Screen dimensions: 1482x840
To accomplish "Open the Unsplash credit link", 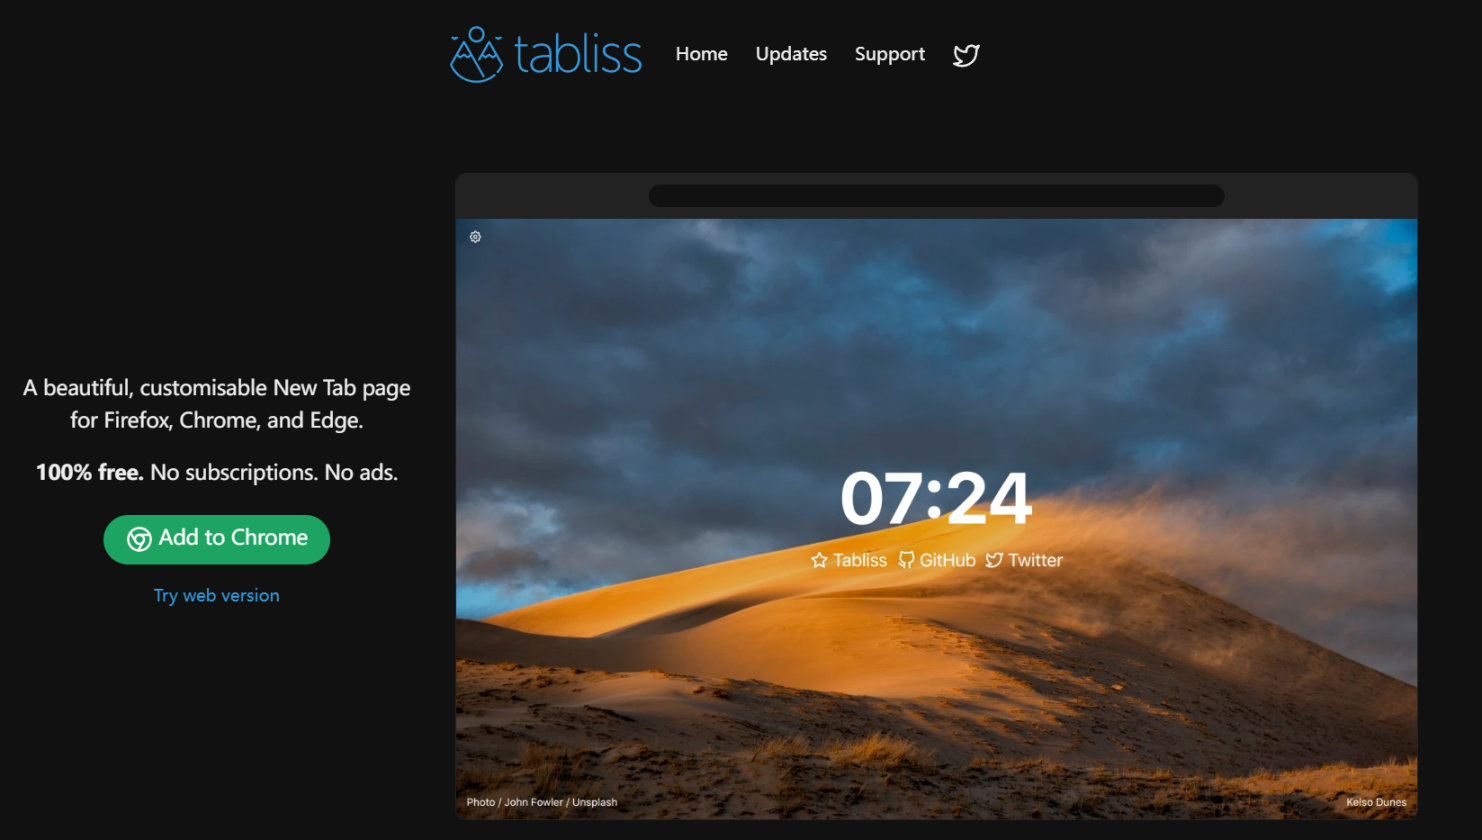I will (x=595, y=802).
